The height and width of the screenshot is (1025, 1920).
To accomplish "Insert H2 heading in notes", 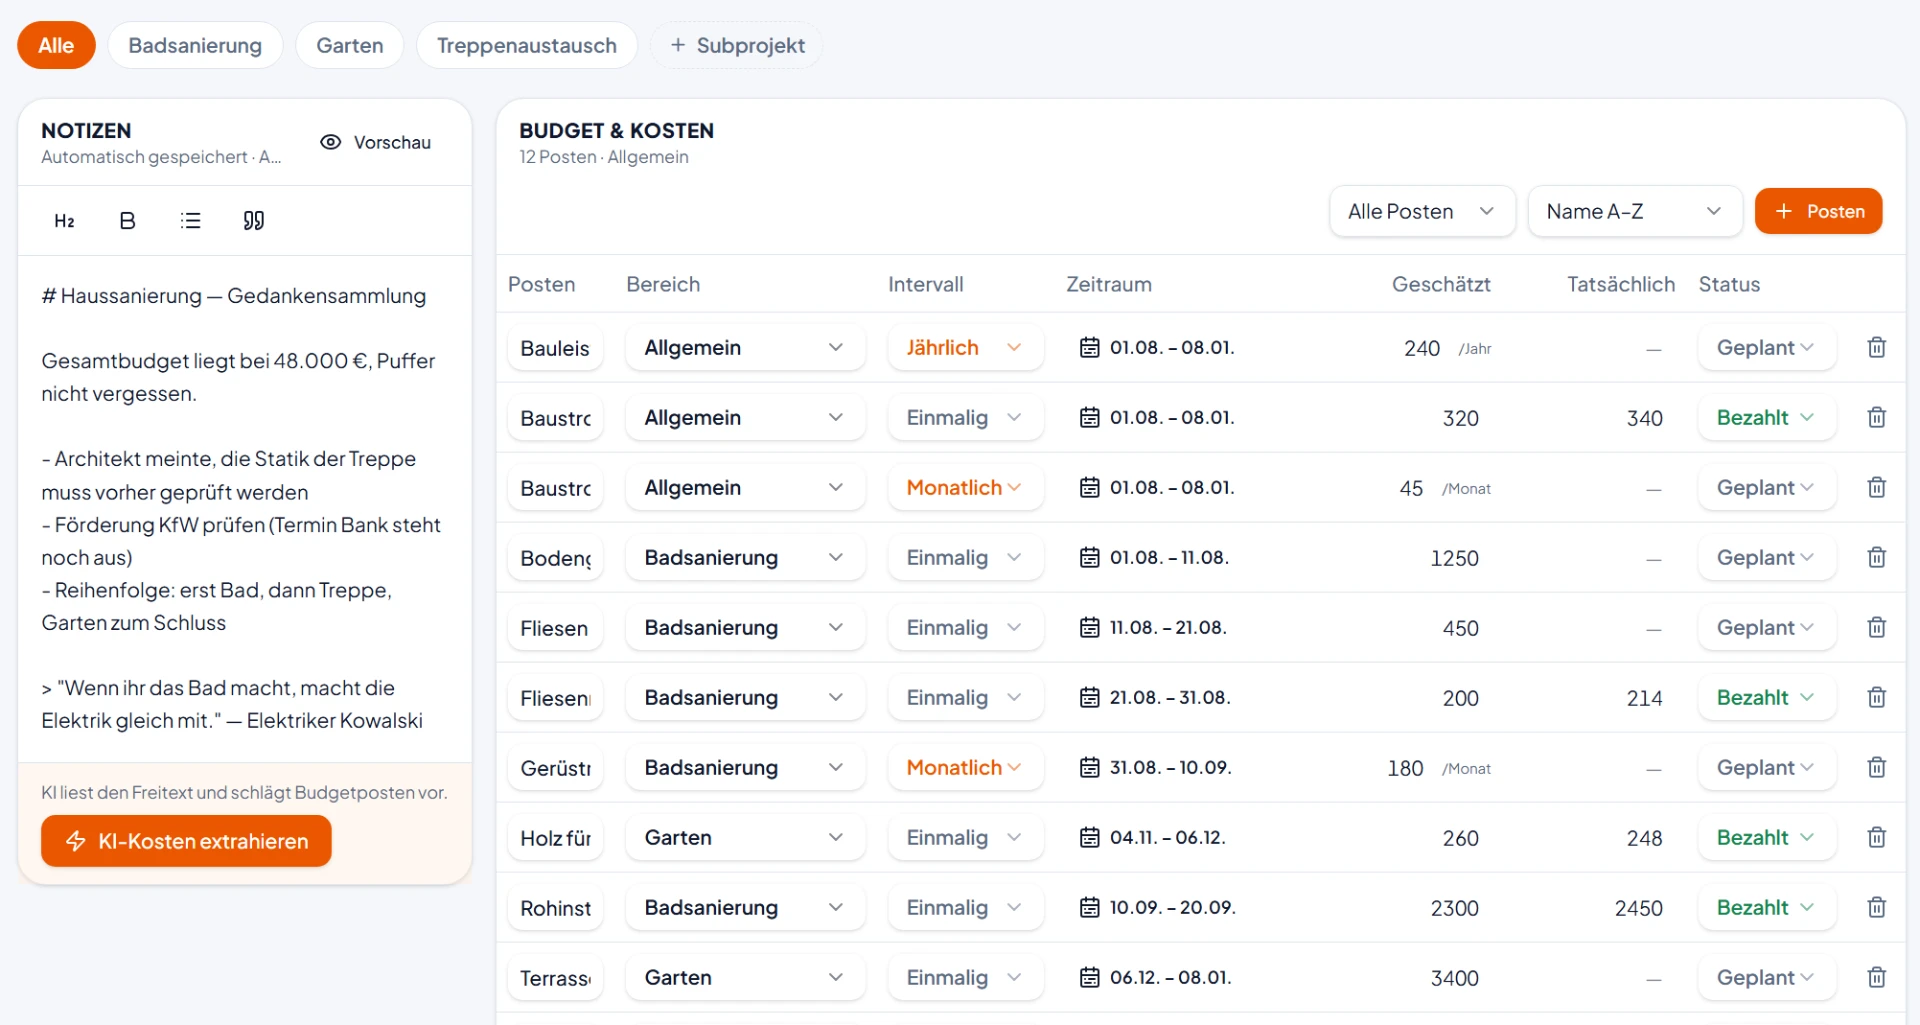I will [64, 221].
